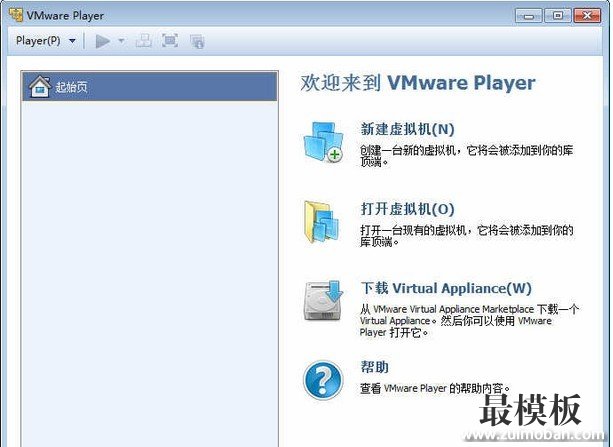Click the home icon beside 起始页
Viewport: 613px width, 447px height.
click(x=40, y=86)
